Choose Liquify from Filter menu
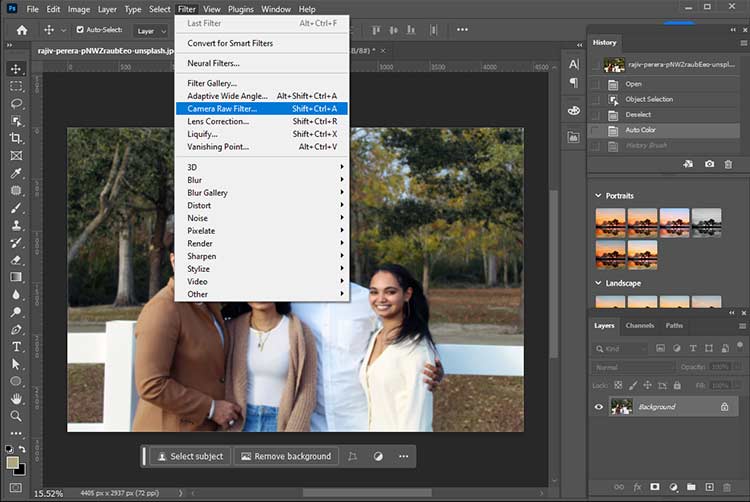The image size is (750, 502). [262, 134]
